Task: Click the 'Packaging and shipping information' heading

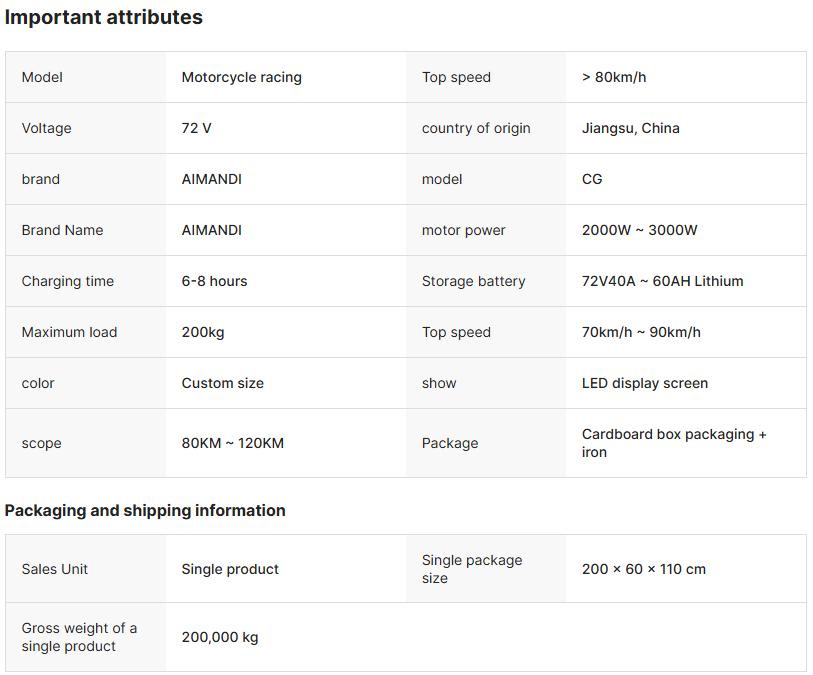Action: point(145,510)
